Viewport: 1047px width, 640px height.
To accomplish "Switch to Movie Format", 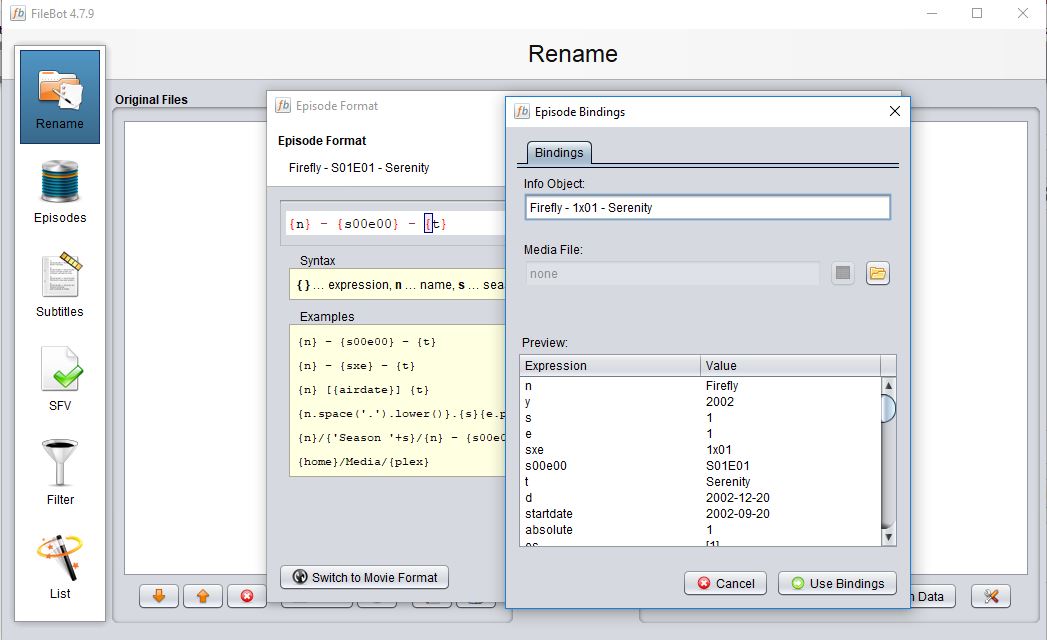I will click(x=365, y=577).
